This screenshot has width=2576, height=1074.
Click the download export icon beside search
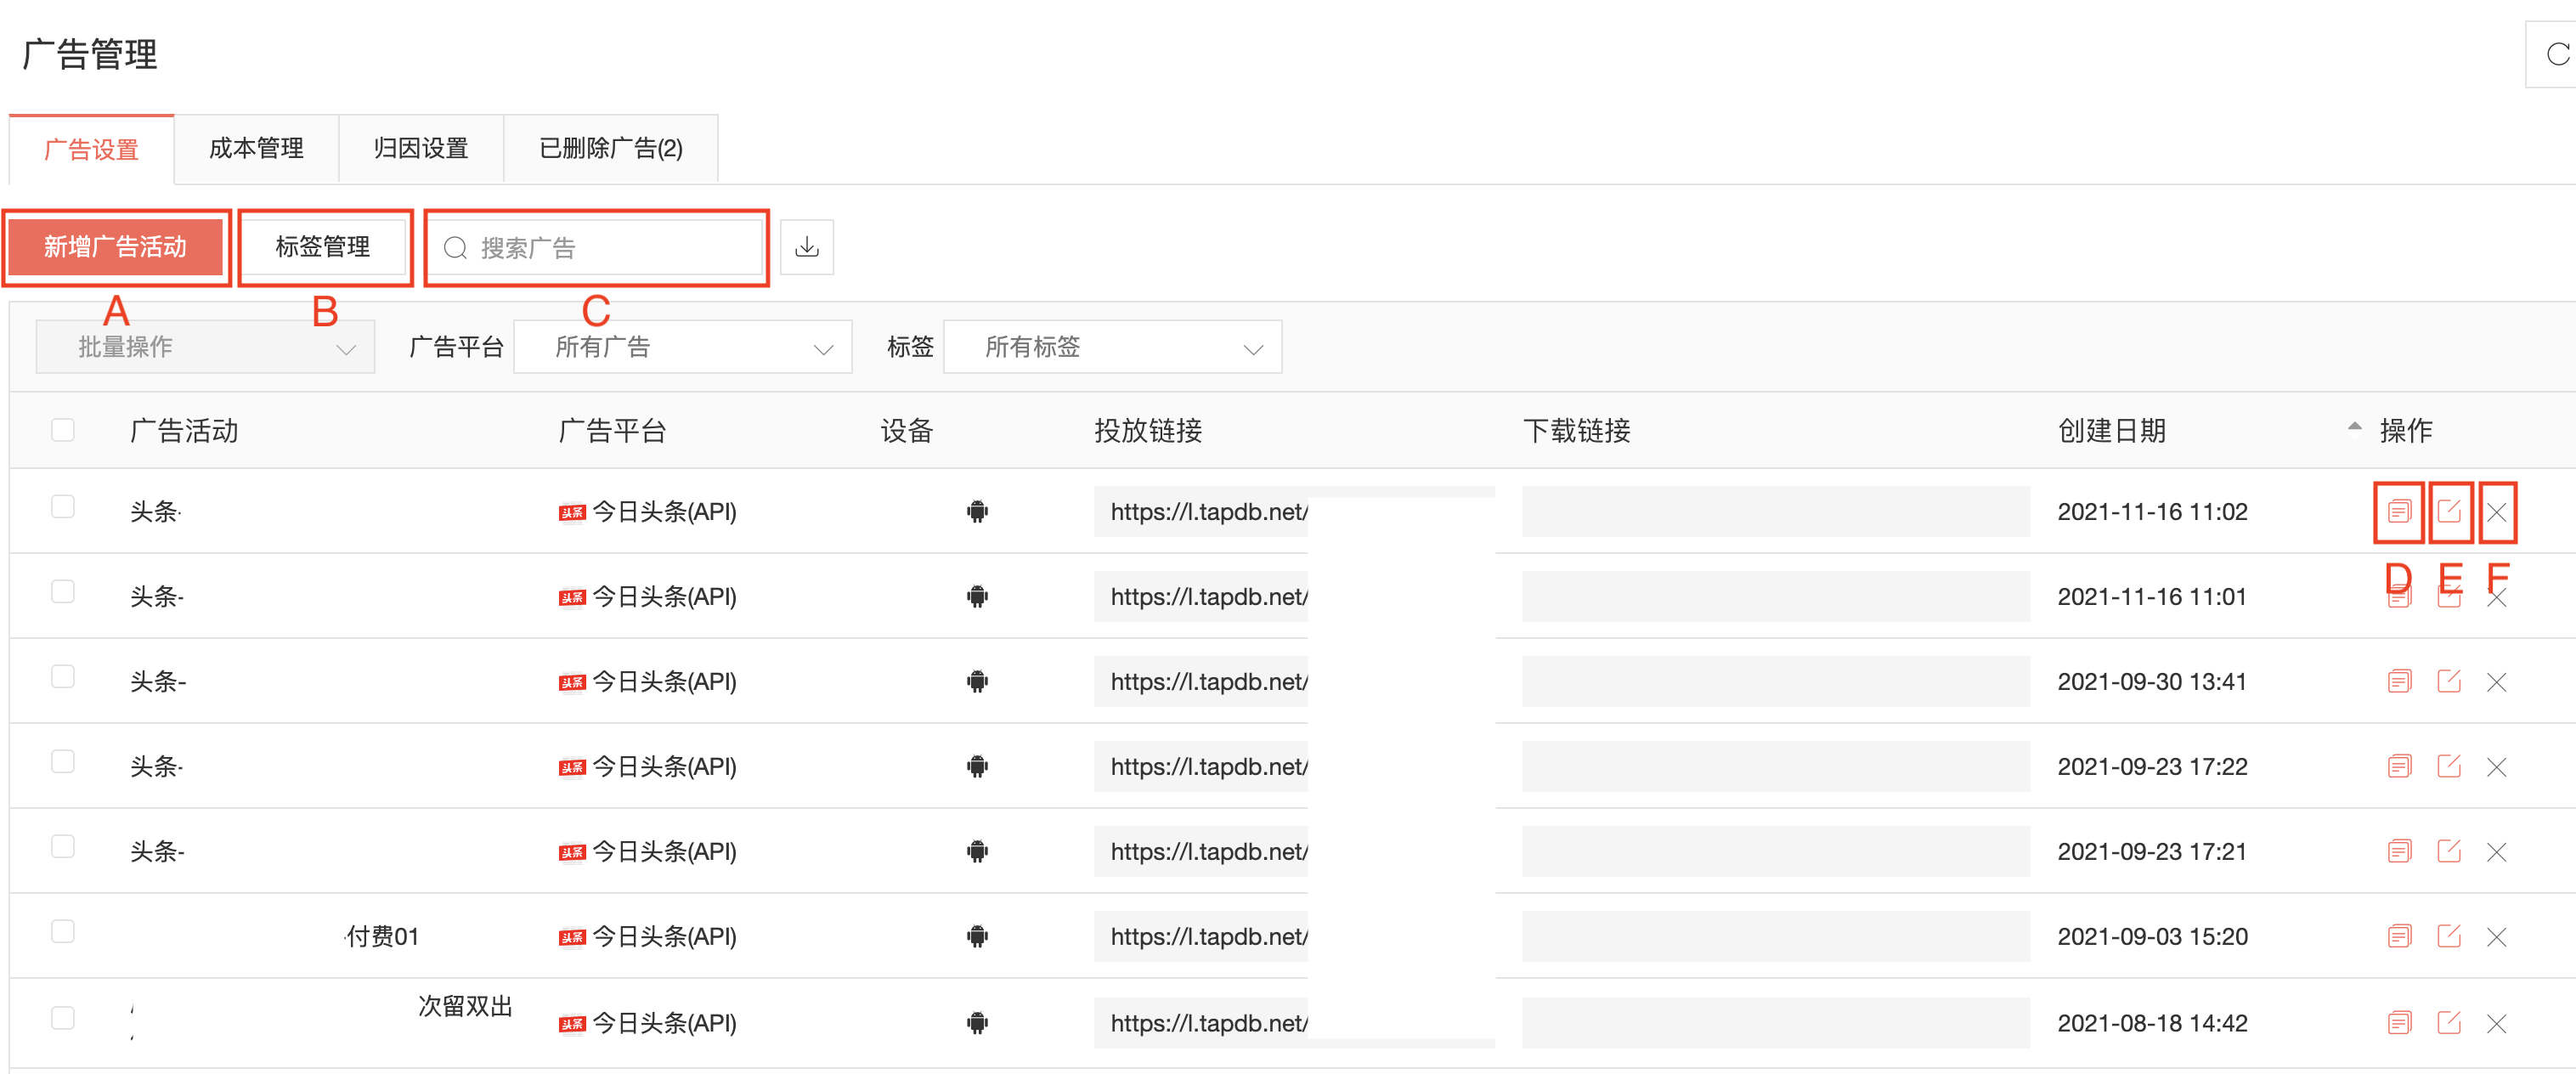(x=806, y=247)
